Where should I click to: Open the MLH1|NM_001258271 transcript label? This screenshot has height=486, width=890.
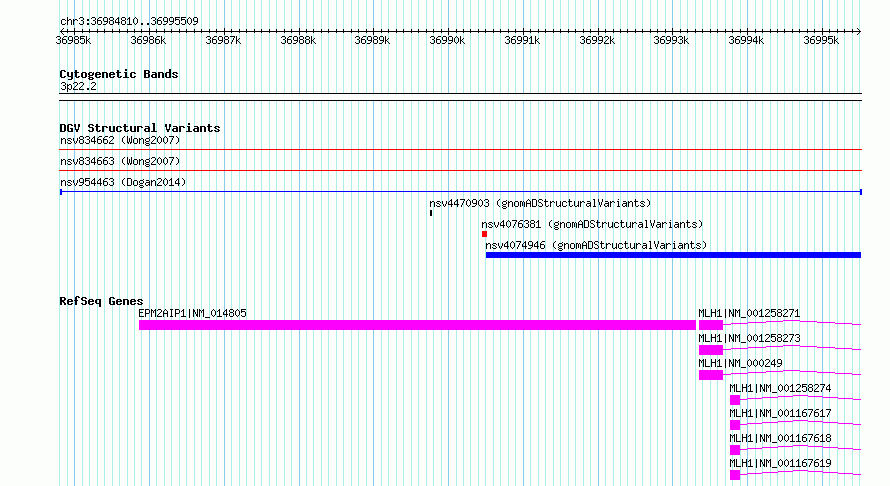click(749, 313)
